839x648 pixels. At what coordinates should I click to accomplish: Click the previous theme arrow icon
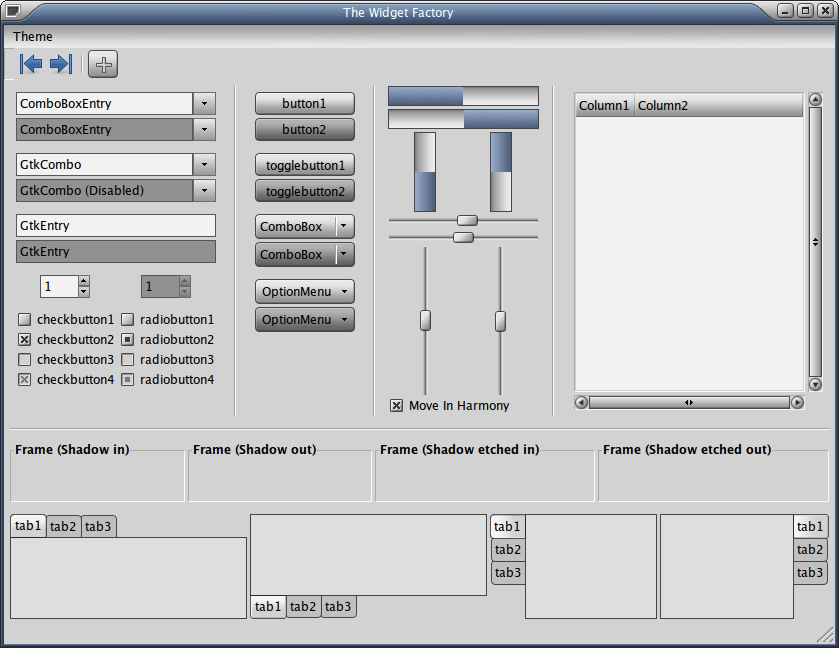coord(31,64)
